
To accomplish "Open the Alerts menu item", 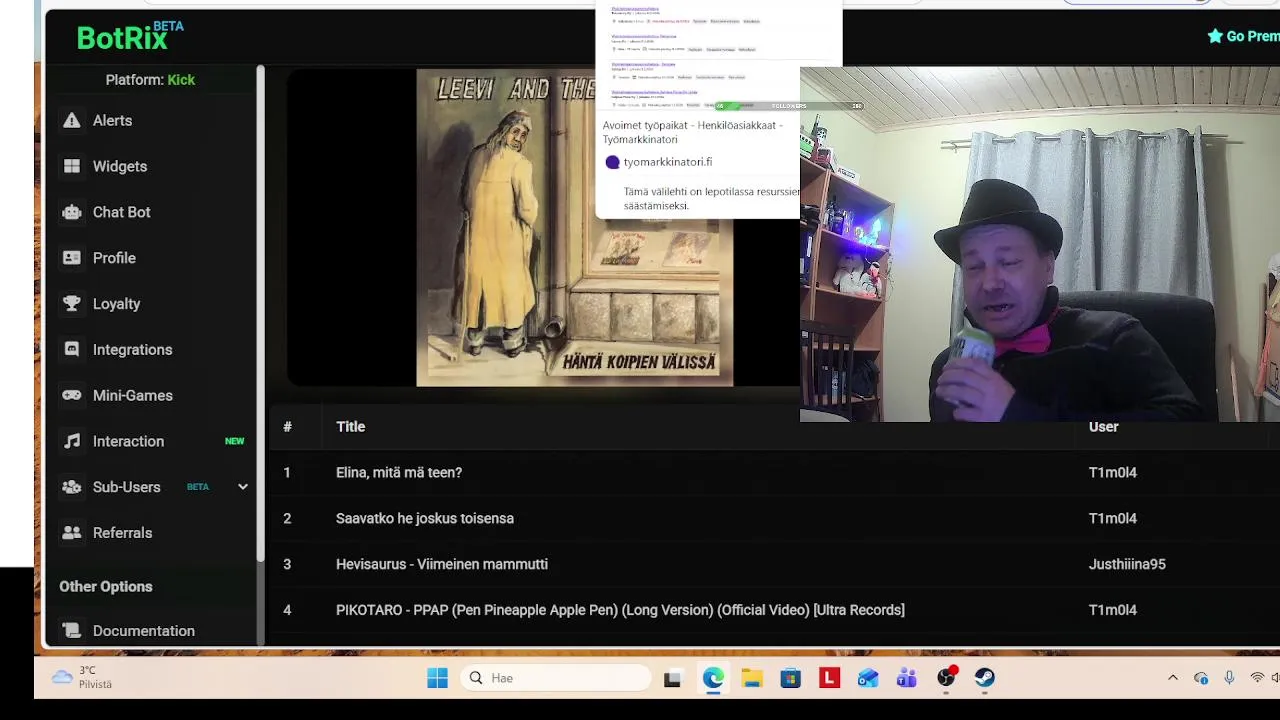I will tap(112, 120).
